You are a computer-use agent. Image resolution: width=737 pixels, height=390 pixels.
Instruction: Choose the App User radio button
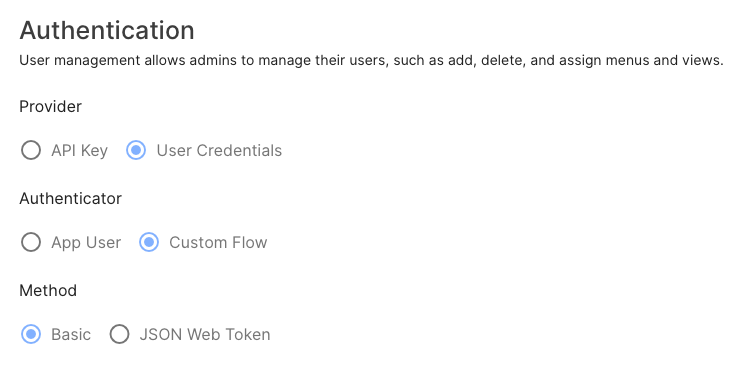click(x=31, y=242)
